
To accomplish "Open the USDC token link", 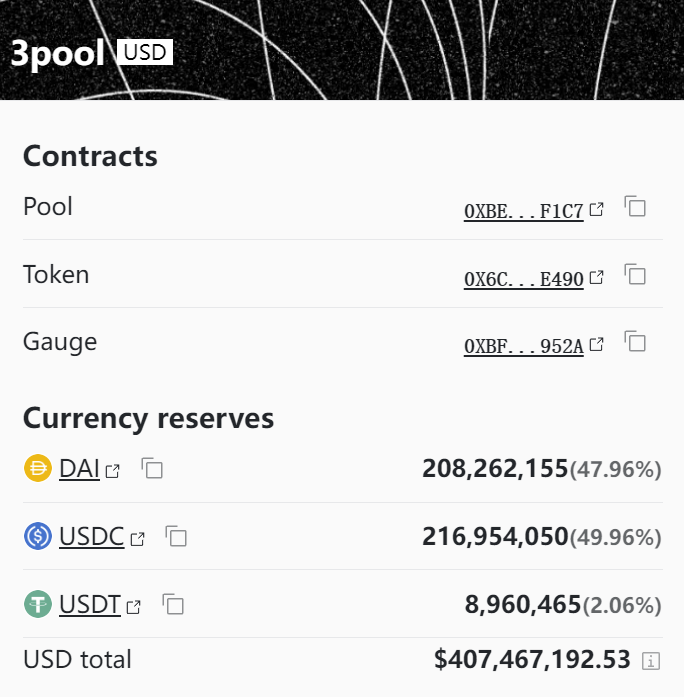I will pos(92,537).
